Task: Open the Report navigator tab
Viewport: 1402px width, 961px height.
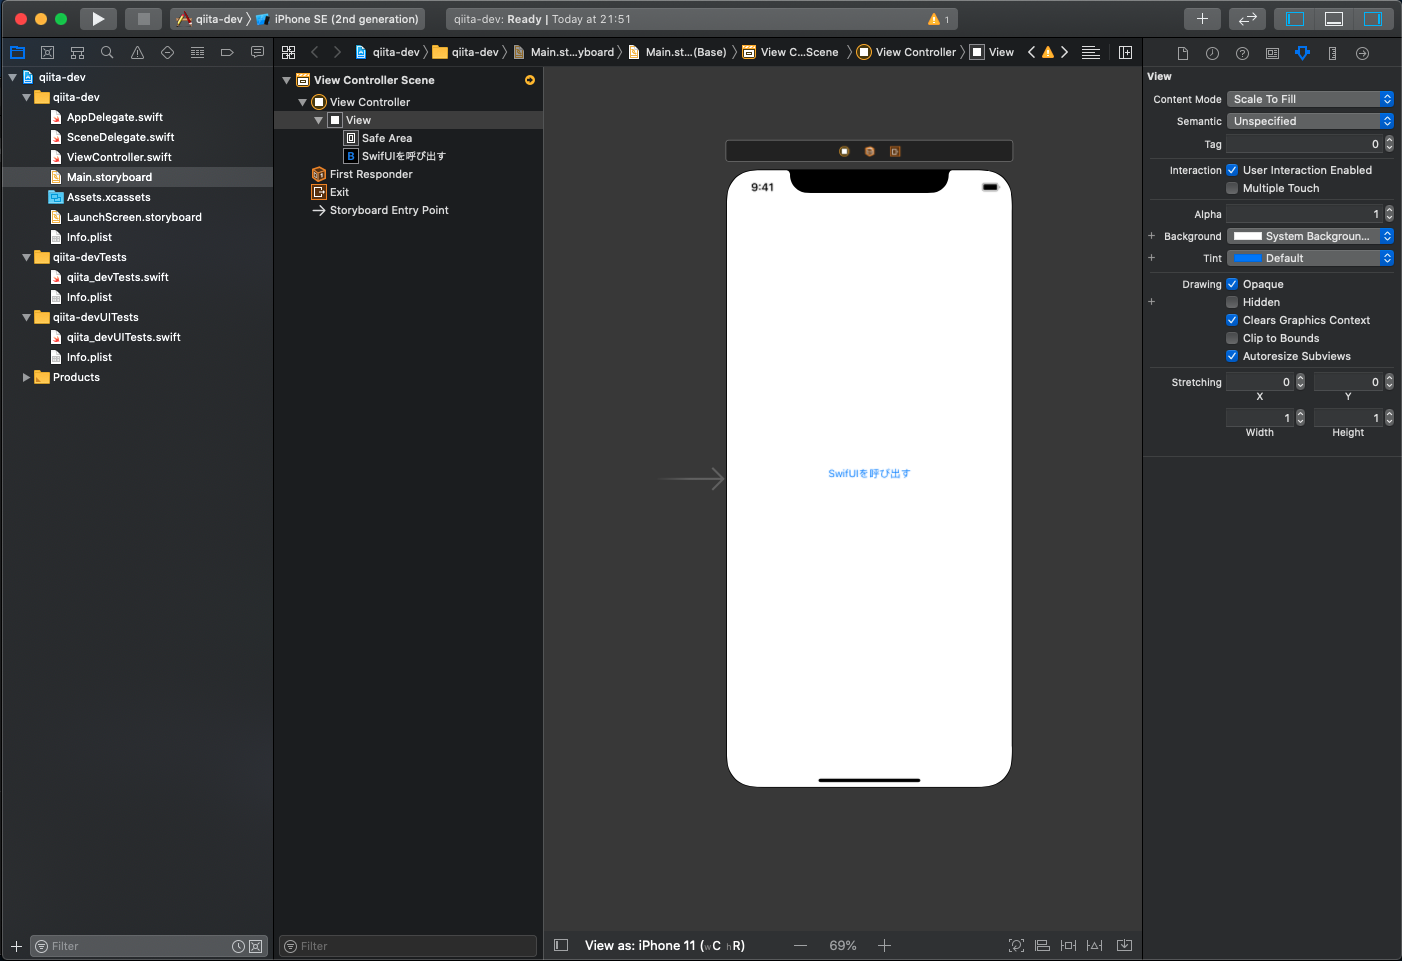Action: click(x=257, y=52)
